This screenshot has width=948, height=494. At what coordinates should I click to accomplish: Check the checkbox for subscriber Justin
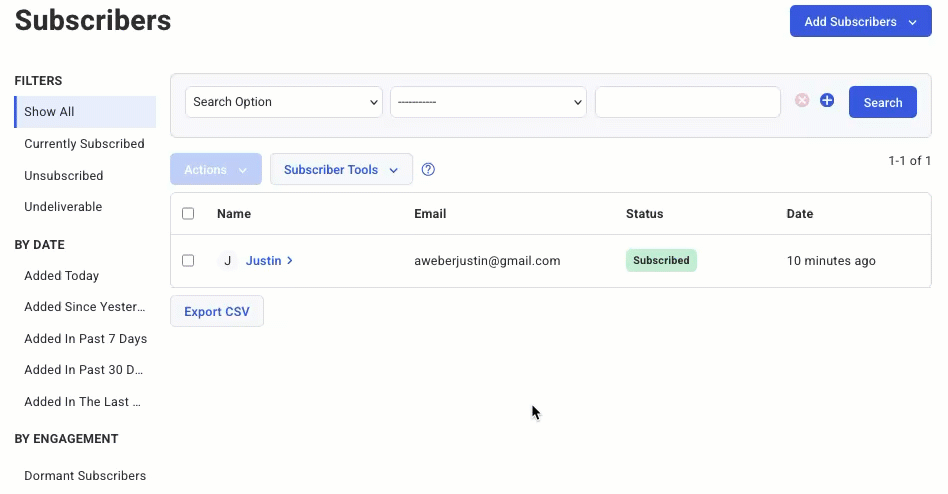(188, 261)
